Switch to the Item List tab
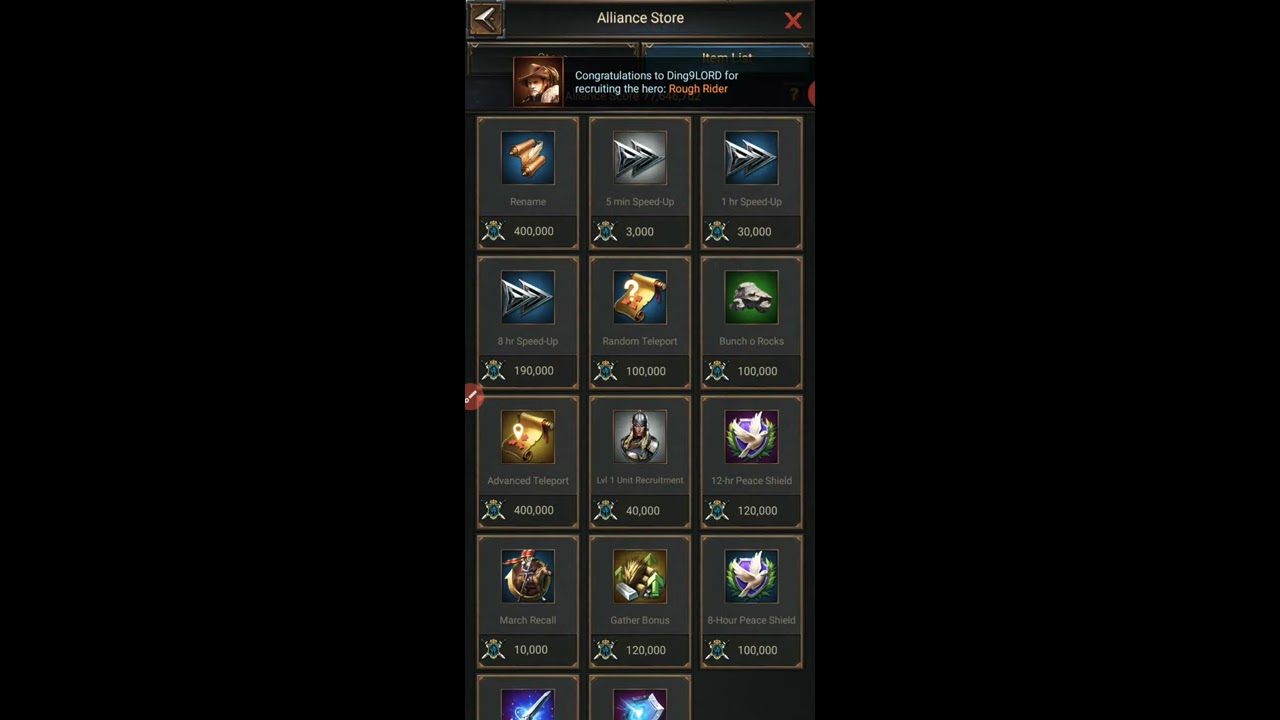This screenshot has width=1280, height=720. point(727,57)
